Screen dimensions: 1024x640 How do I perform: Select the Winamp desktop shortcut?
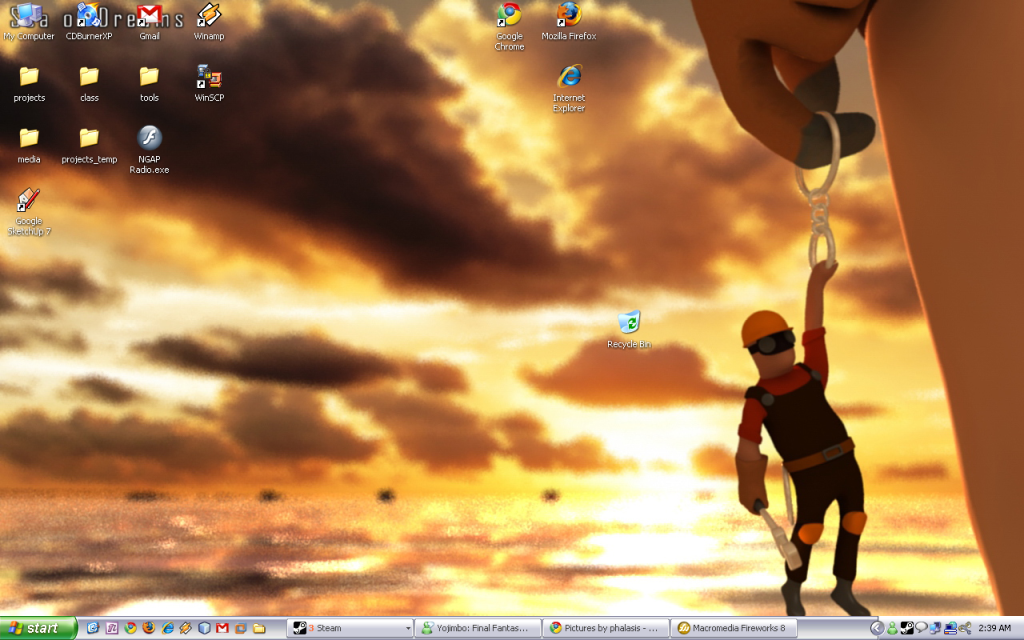pyautogui.click(x=209, y=22)
